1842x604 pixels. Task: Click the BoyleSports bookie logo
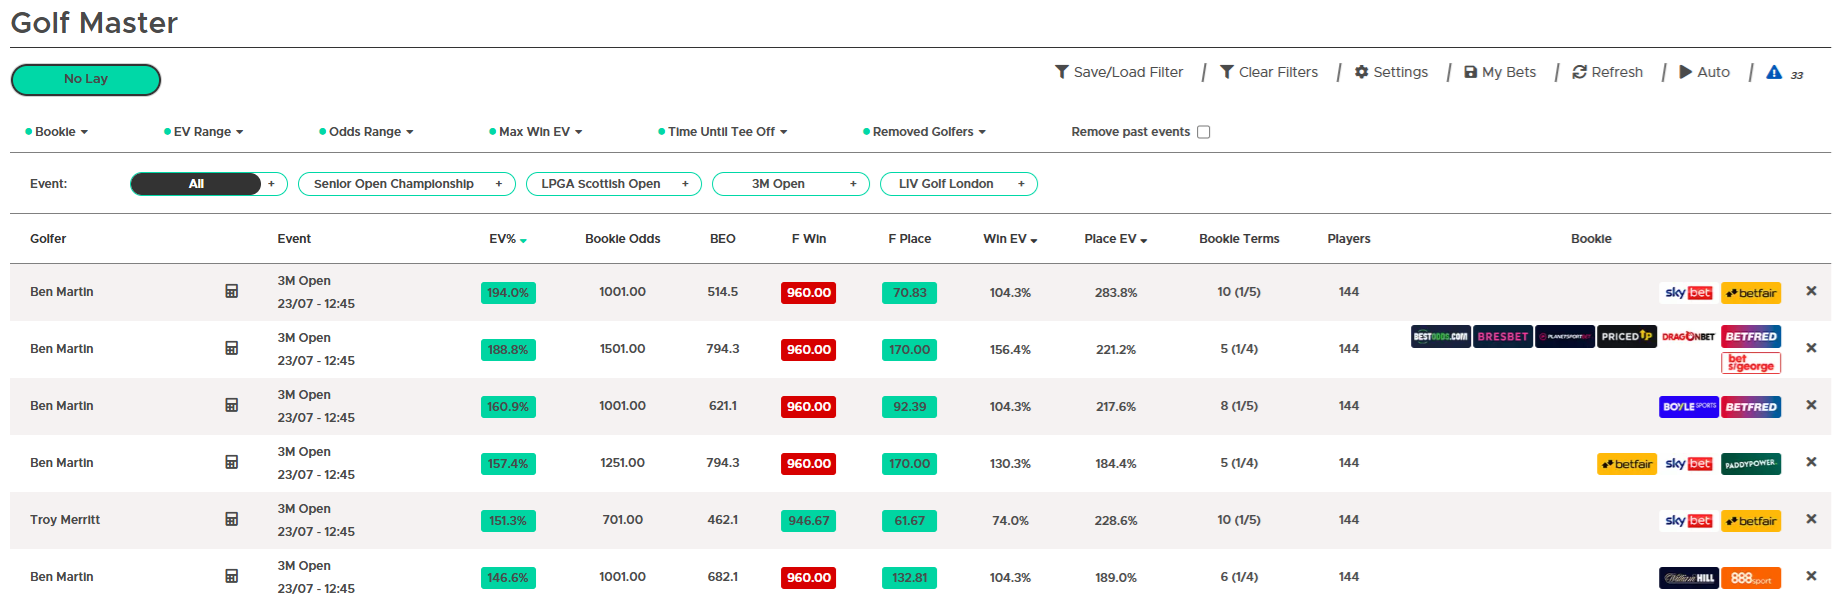1688,407
